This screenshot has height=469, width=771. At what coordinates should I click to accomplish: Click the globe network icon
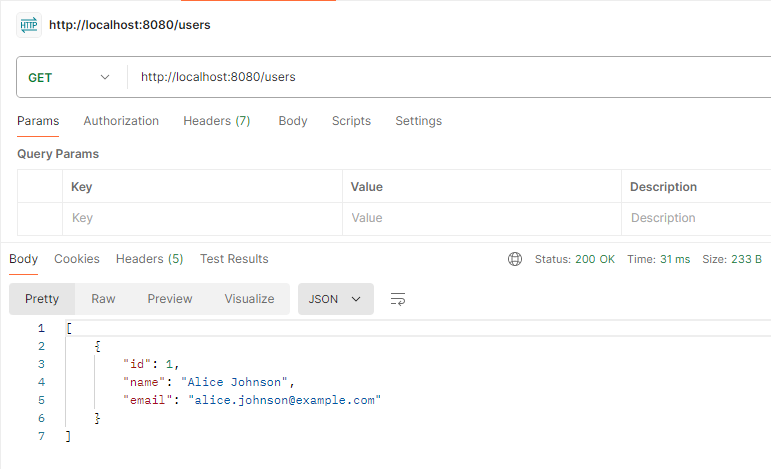(515, 259)
